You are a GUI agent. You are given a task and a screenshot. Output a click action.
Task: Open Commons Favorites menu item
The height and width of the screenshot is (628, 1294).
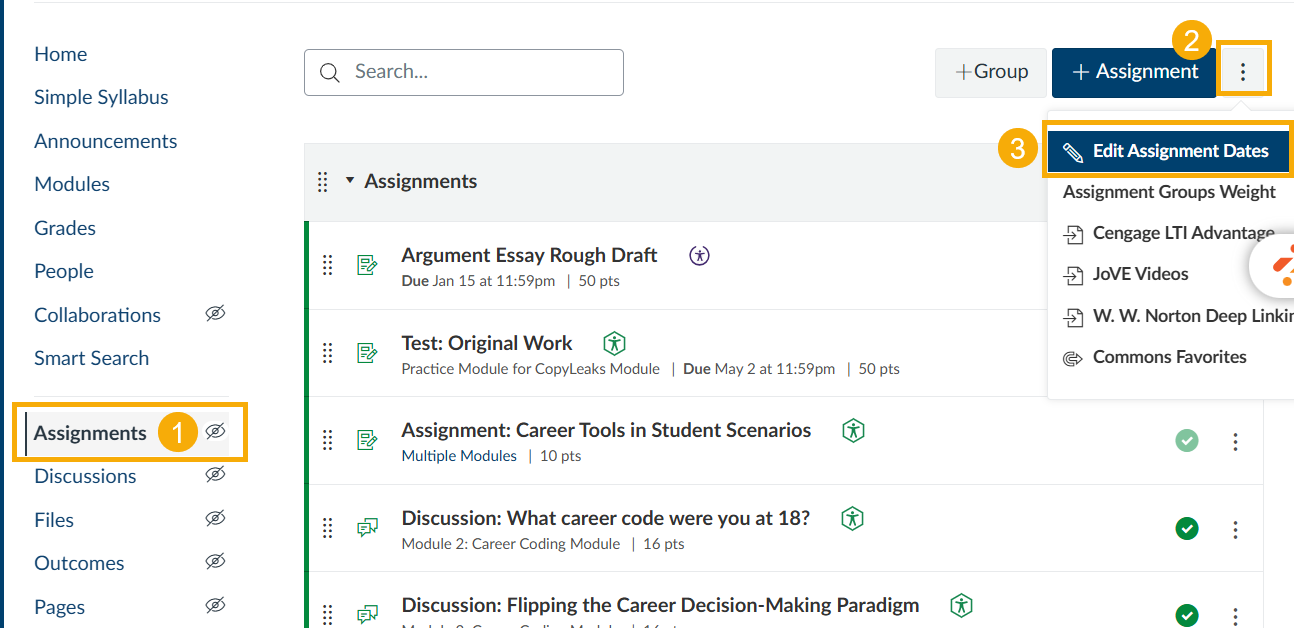click(1169, 357)
